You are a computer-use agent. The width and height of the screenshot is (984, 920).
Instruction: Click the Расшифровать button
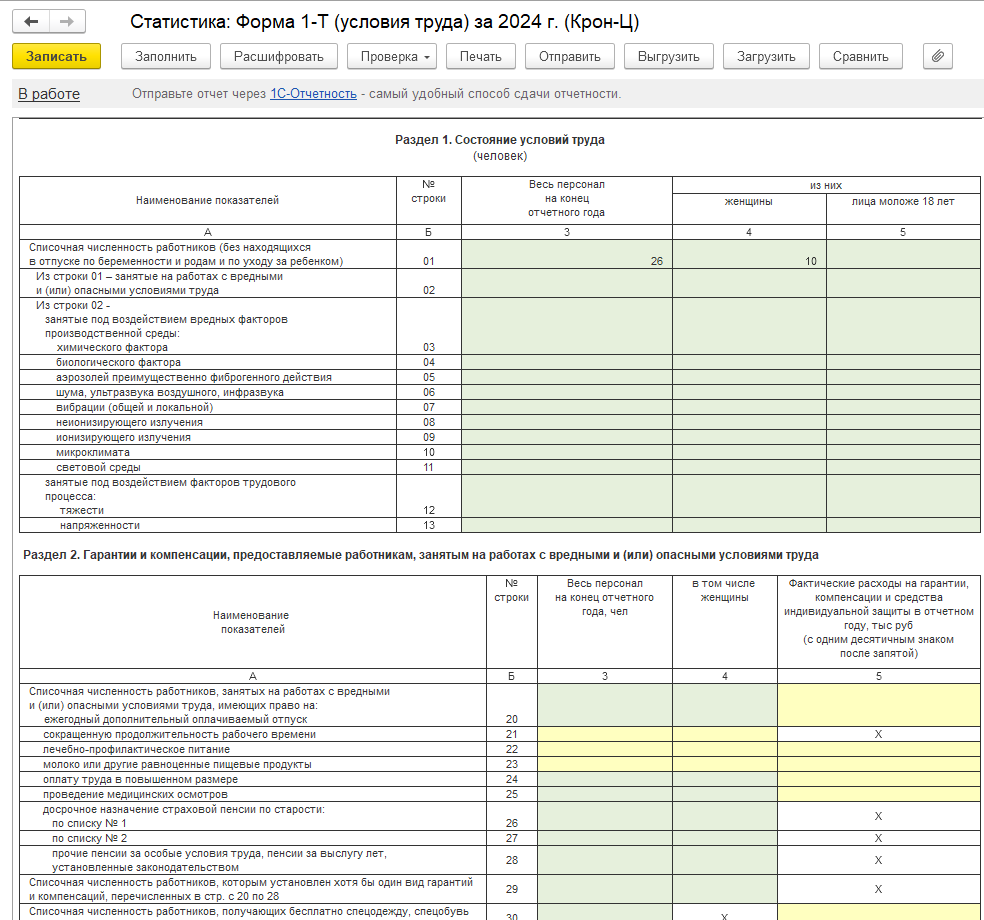tap(279, 56)
